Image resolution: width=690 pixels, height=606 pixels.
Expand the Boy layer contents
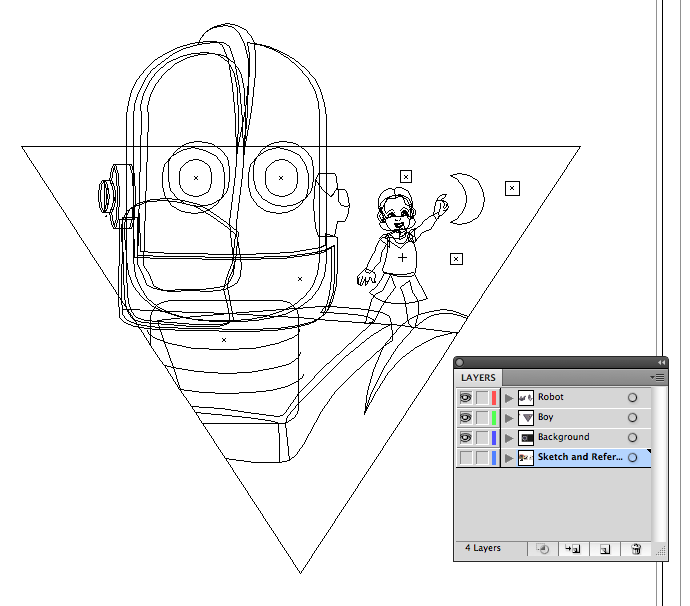509,418
